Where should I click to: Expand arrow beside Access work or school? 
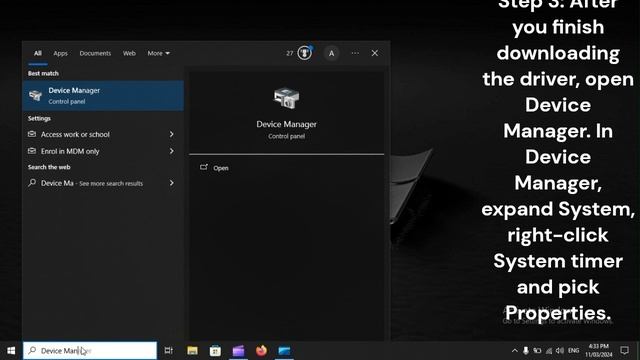(x=171, y=134)
